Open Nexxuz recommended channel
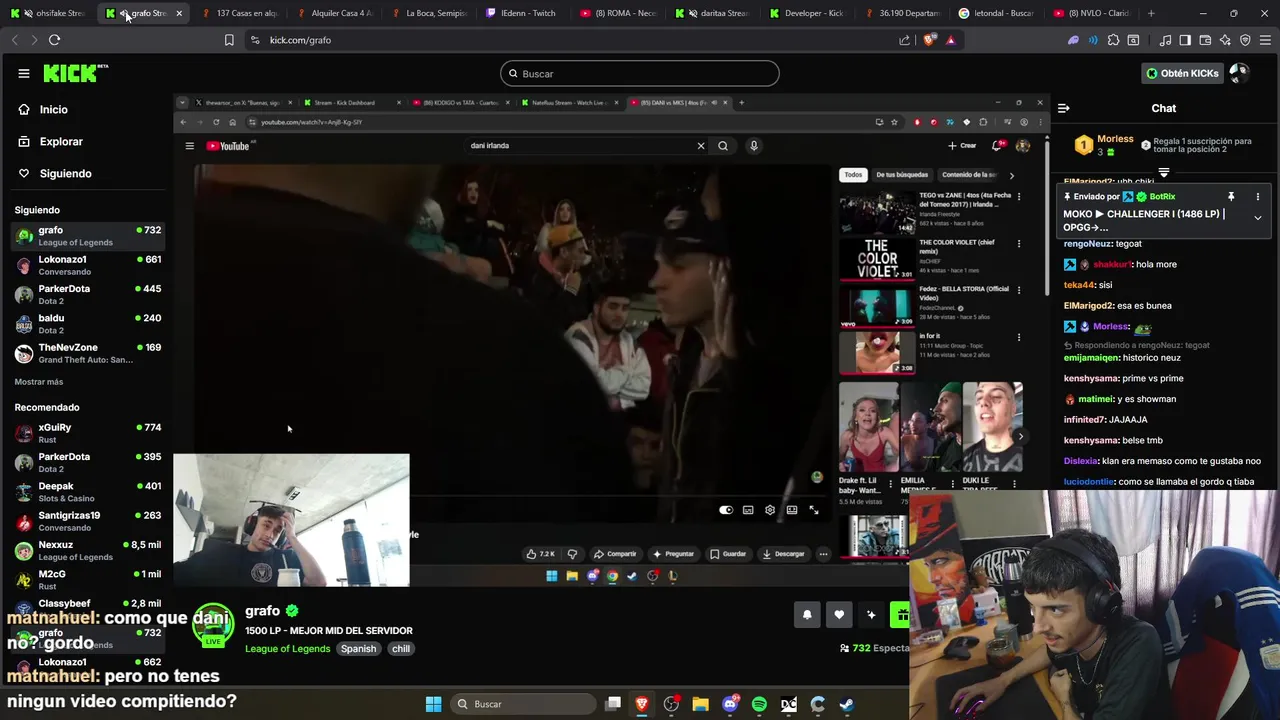Viewport: 1280px width, 720px height. pyautogui.click(x=88, y=551)
